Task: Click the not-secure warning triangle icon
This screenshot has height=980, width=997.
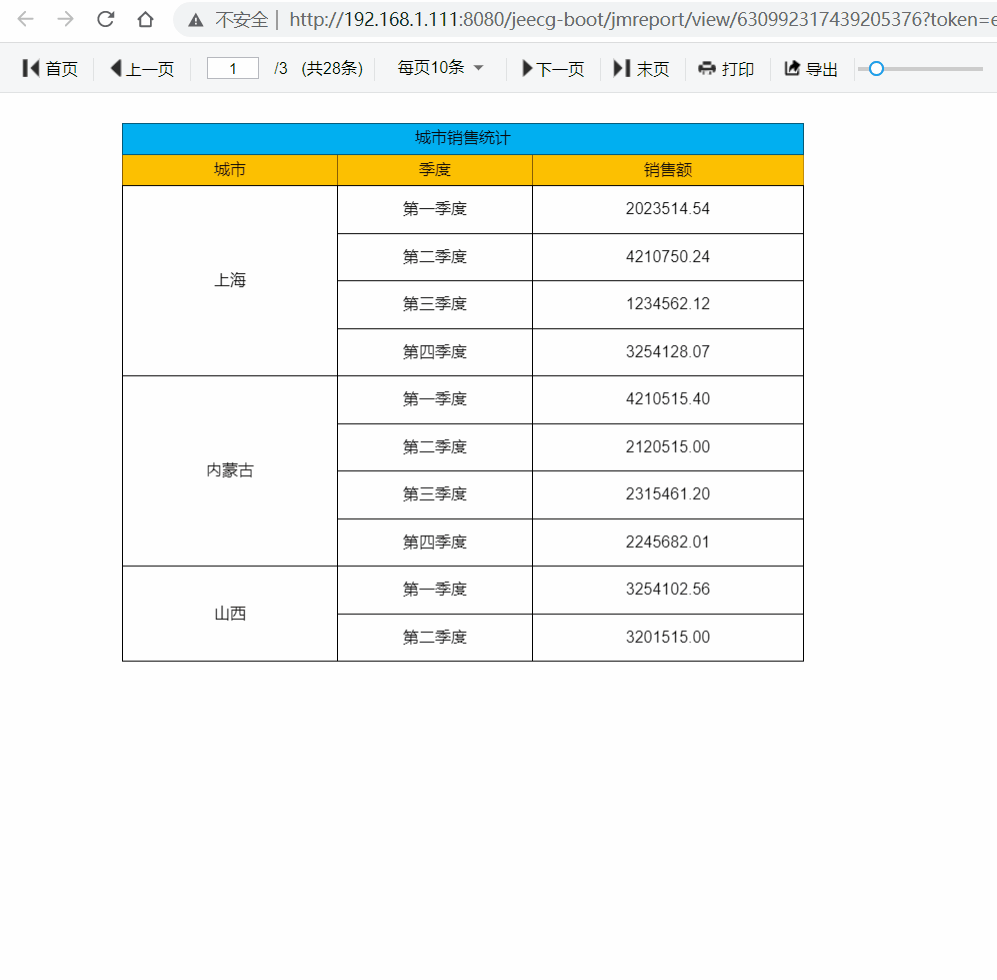Action: 196,20
